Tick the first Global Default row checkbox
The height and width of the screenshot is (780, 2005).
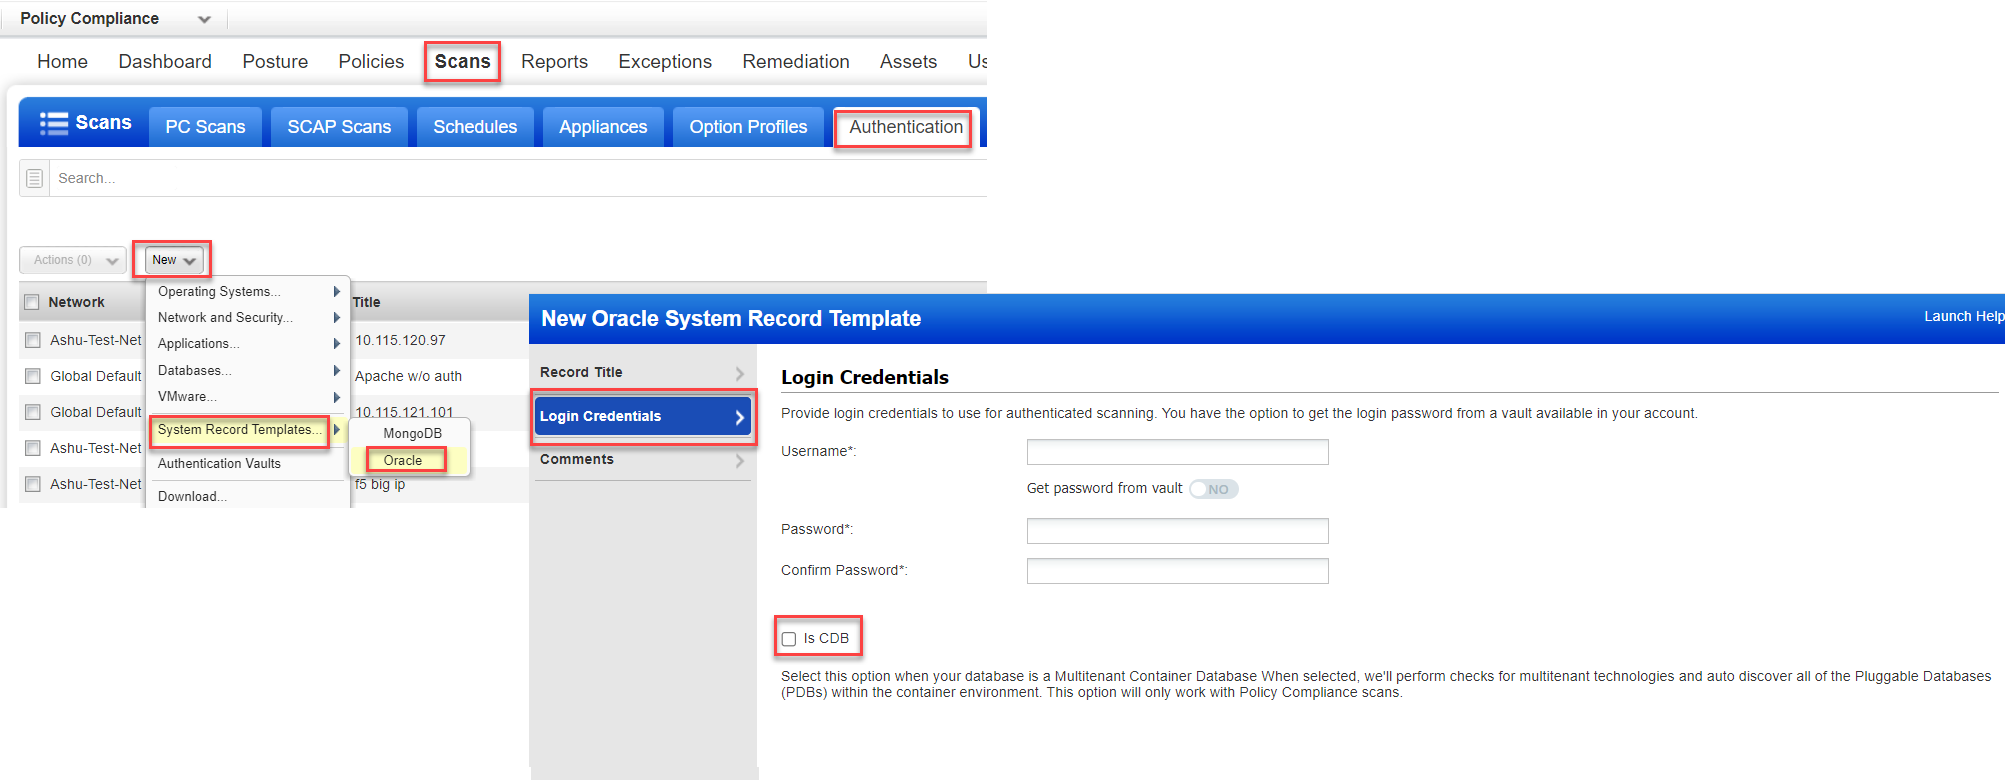33,376
